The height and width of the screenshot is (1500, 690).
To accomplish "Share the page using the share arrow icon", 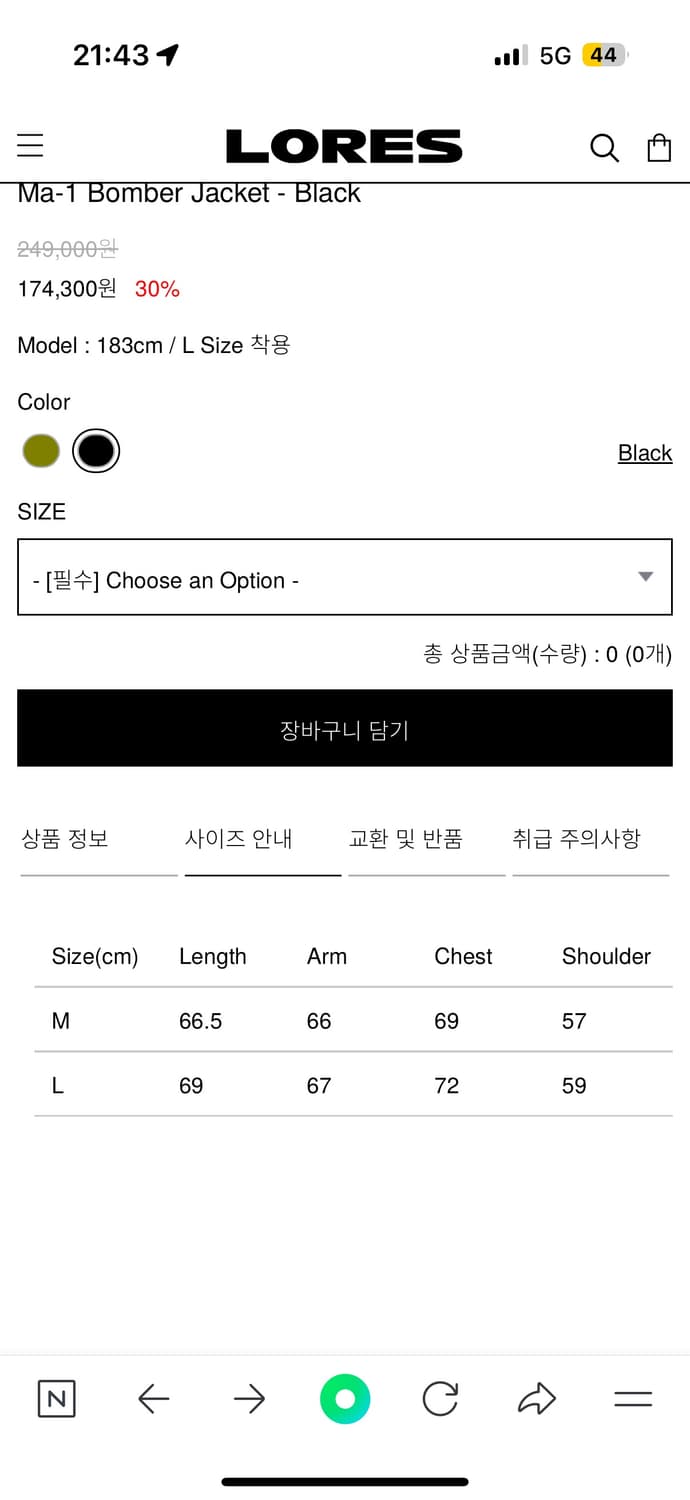I will pos(536,1399).
